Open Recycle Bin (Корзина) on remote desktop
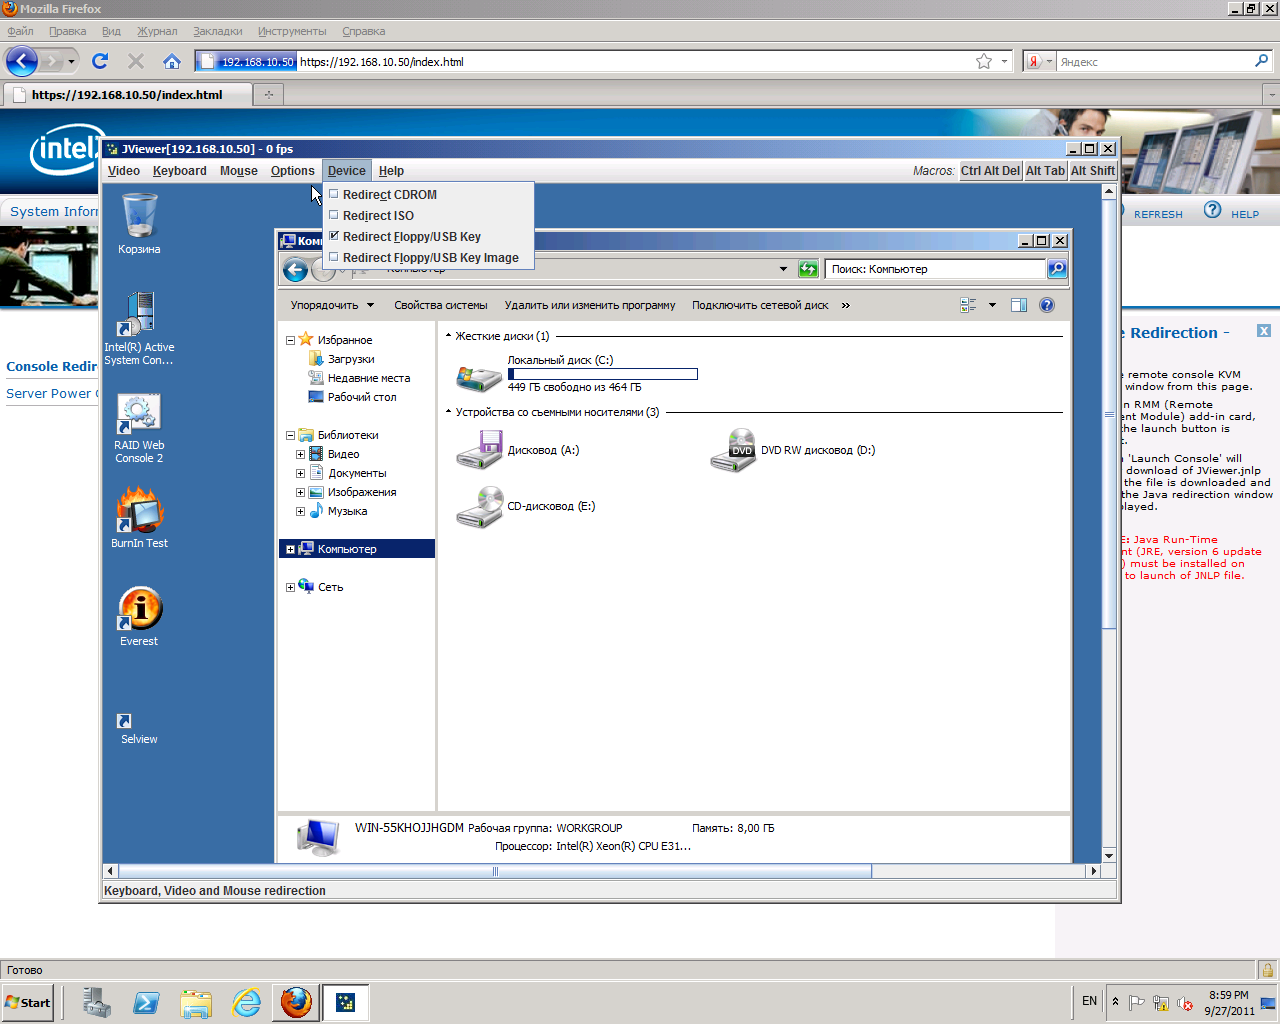 coord(139,217)
